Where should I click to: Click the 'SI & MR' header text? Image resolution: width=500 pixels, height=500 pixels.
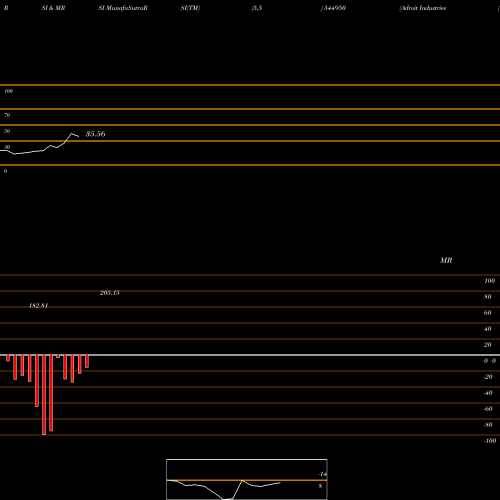coord(53,8)
